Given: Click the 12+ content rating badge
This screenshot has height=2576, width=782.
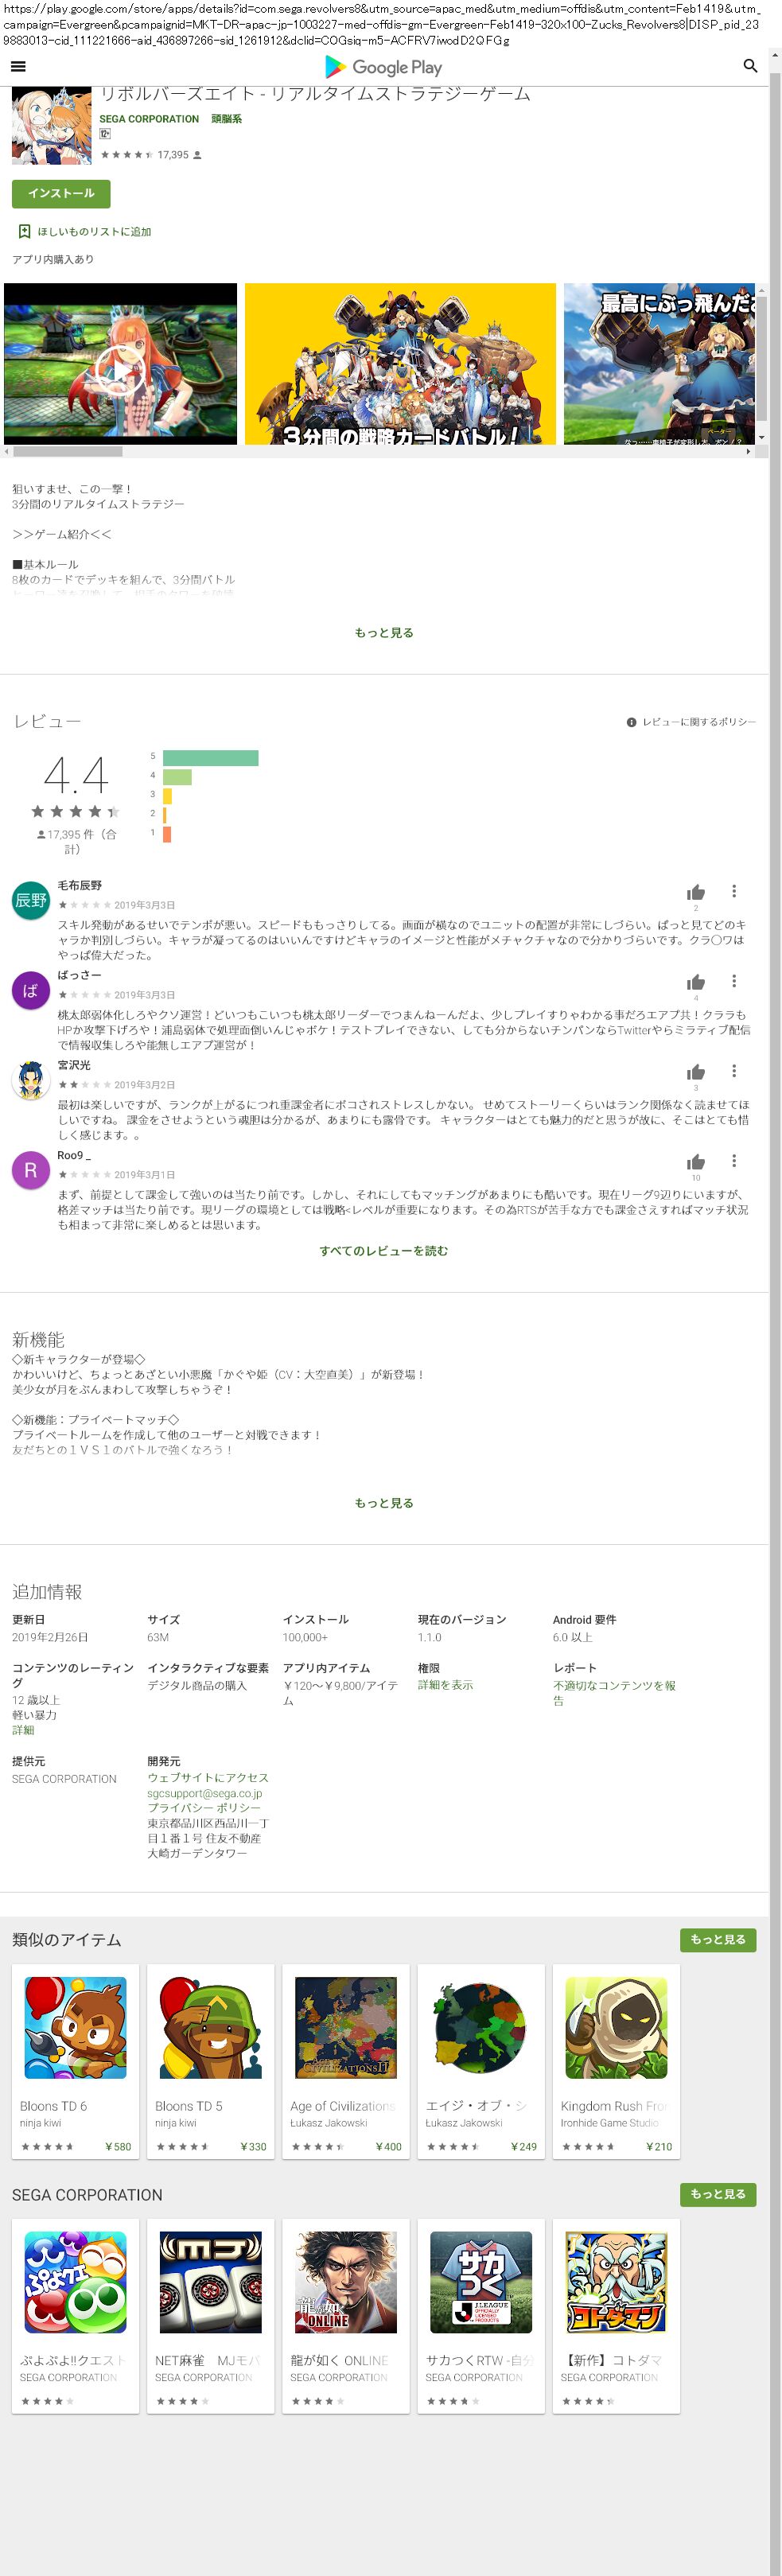Looking at the screenshot, I should [x=105, y=134].
